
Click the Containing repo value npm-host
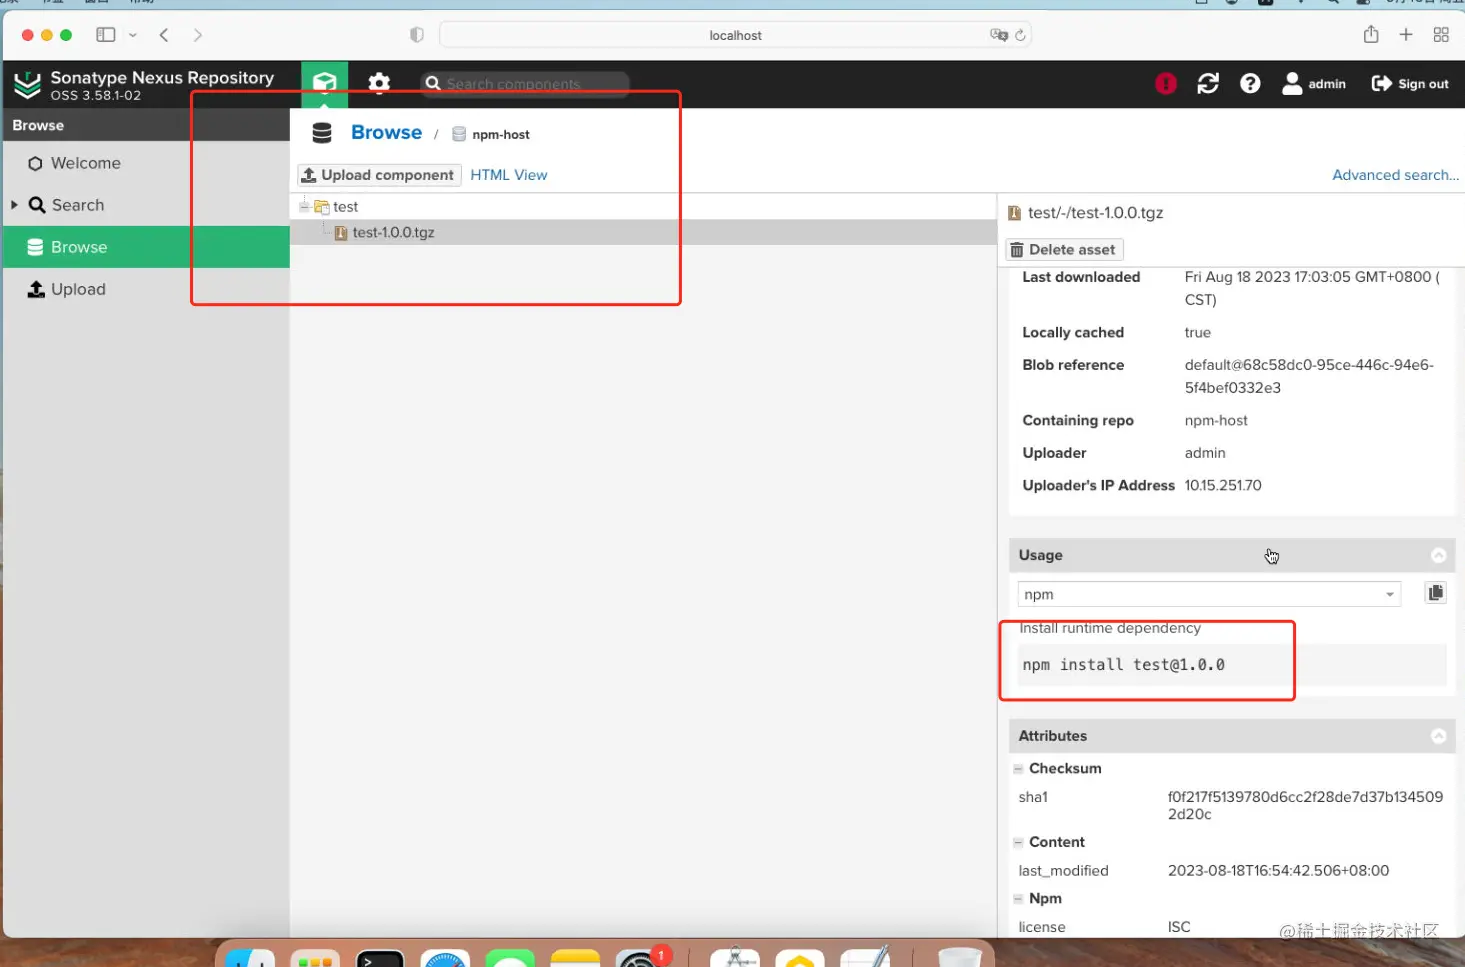[x=1216, y=421]
